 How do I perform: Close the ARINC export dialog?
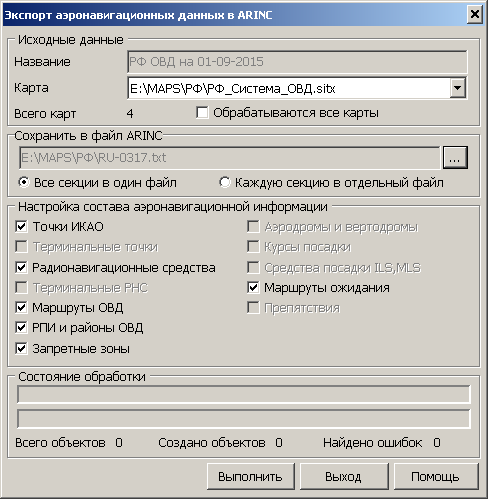[475, 15]
